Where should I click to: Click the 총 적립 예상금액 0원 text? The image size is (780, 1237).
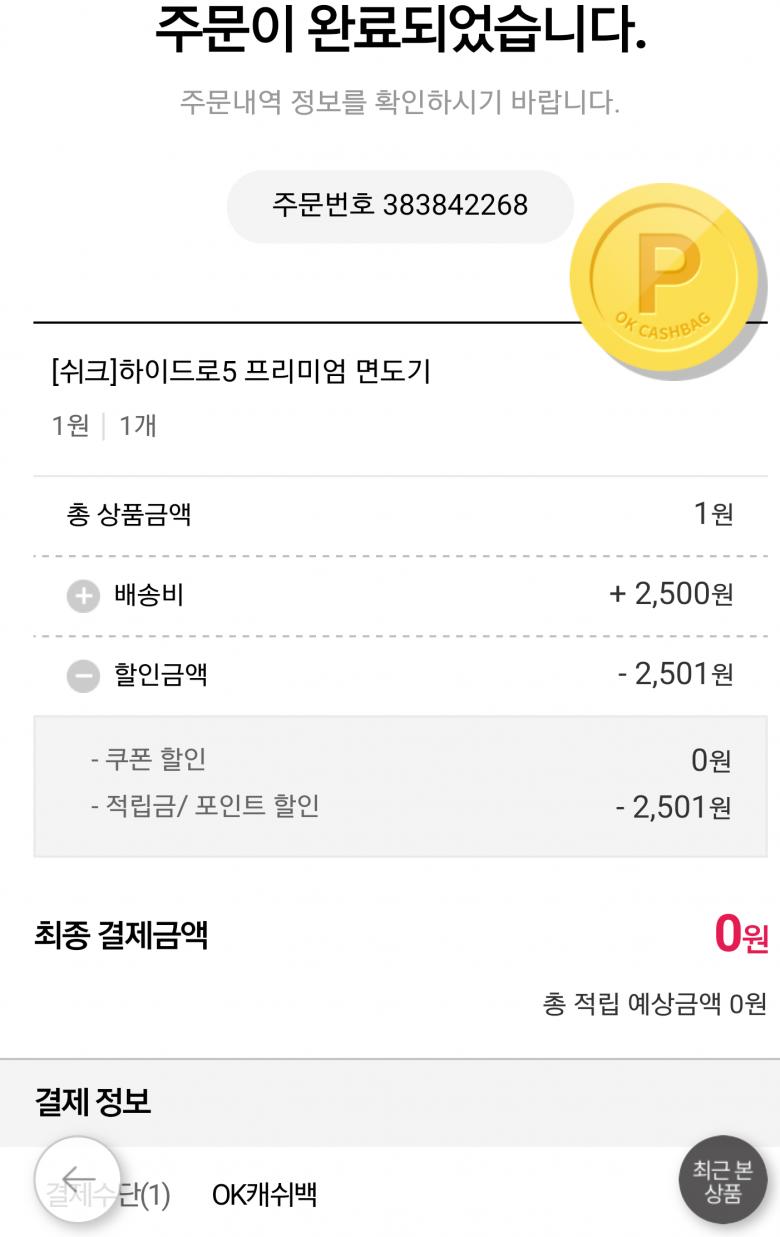654,1004
